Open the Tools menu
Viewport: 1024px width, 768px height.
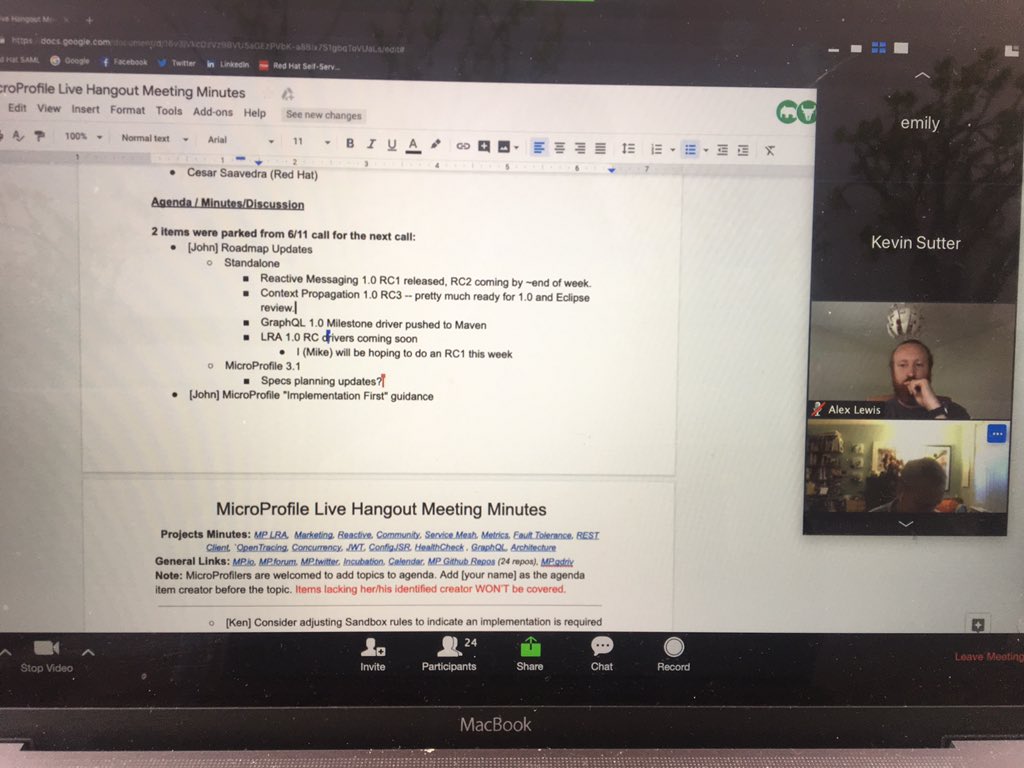click(x=169, y=110)
